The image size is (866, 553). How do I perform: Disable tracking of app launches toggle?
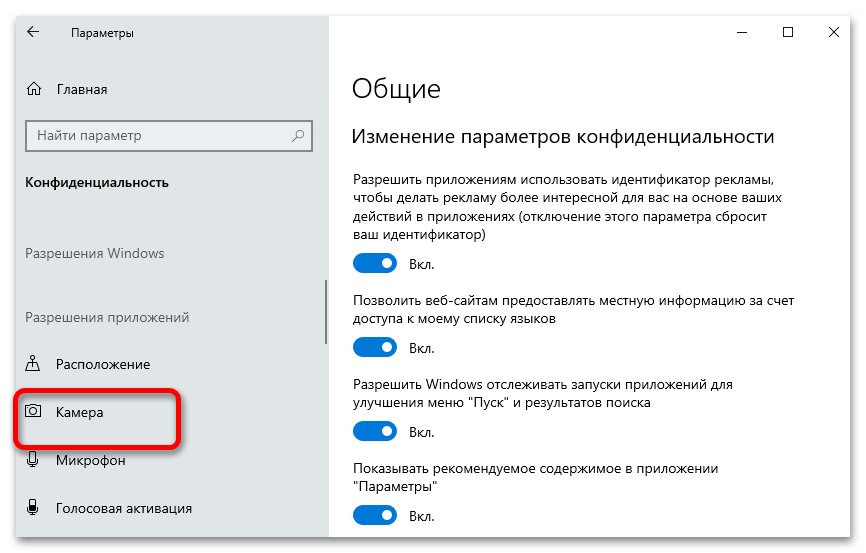tap(375, 431)
